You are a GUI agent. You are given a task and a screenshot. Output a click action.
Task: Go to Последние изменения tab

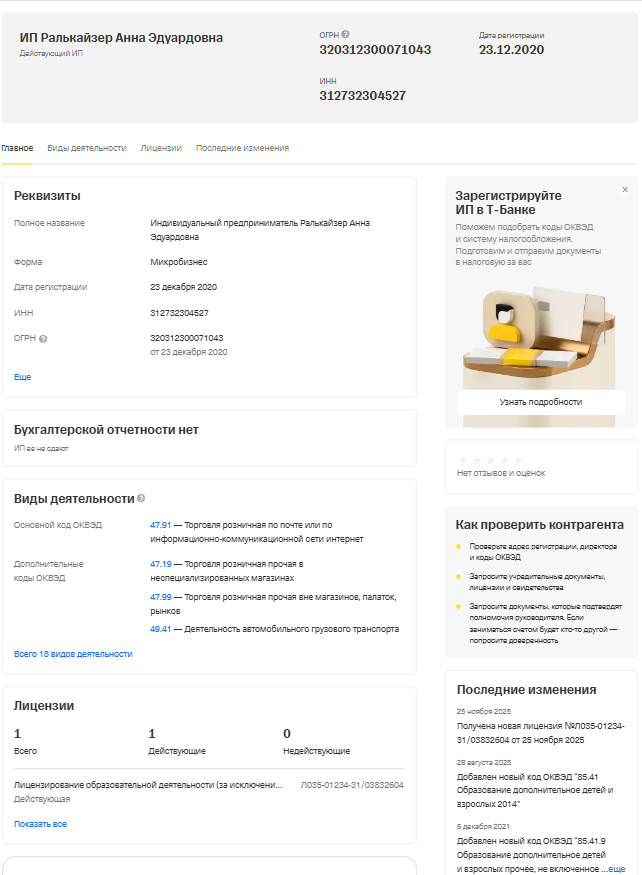point(242,148)
